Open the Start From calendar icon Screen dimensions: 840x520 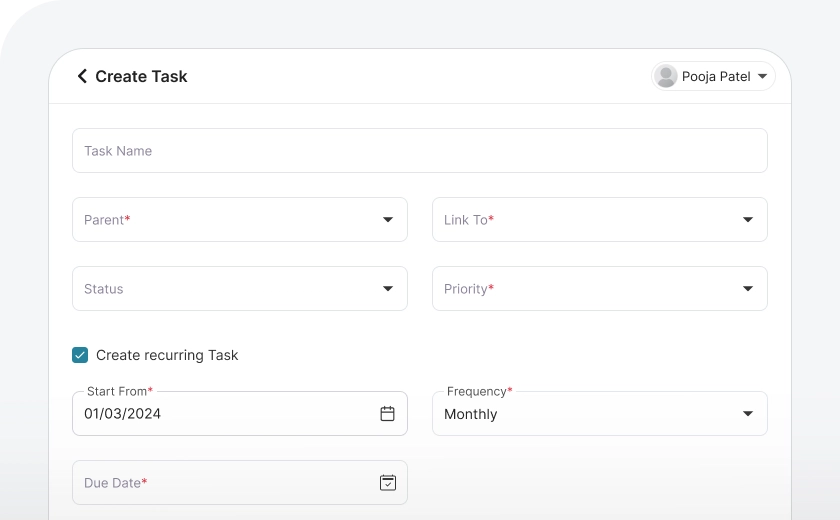[387, 414]
